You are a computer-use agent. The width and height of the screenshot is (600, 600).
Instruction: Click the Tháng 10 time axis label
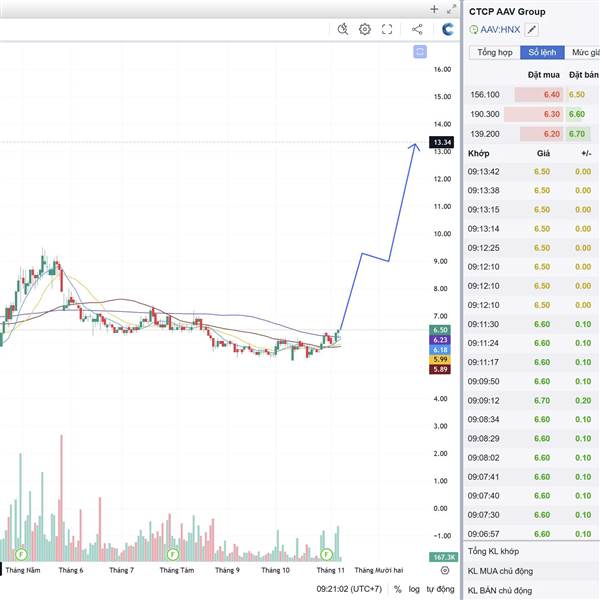click(x=276, y=570)
